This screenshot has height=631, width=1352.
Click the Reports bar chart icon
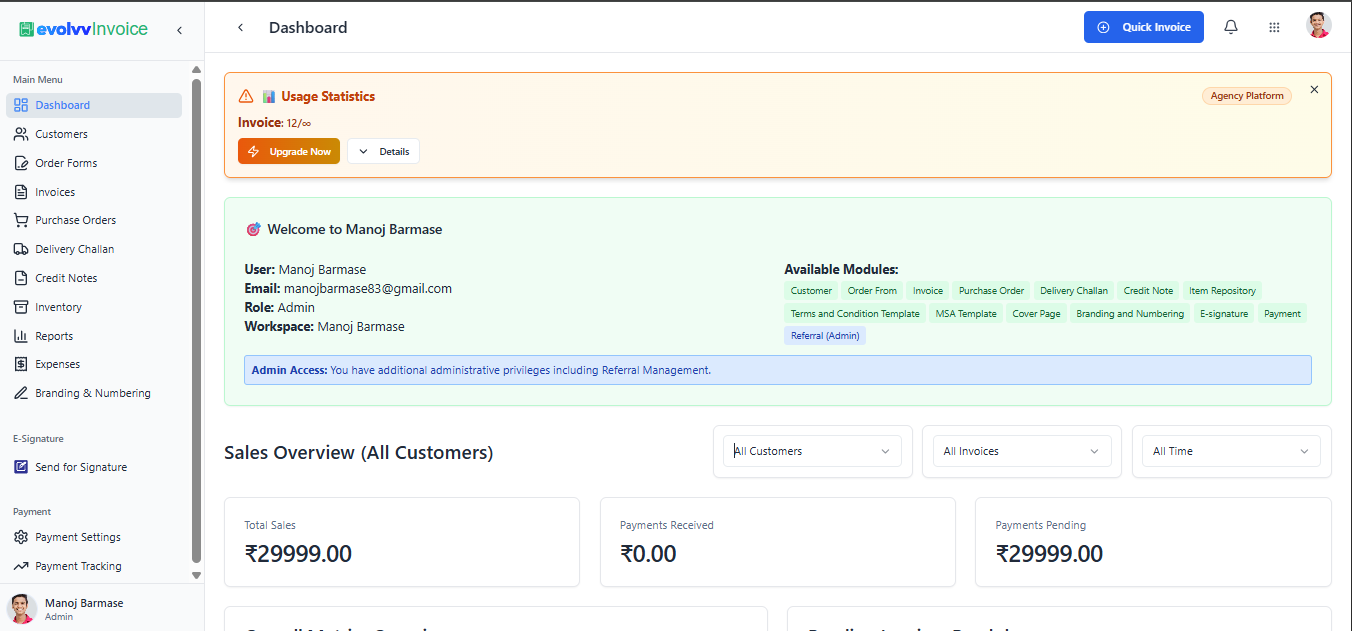pos(21,336)
